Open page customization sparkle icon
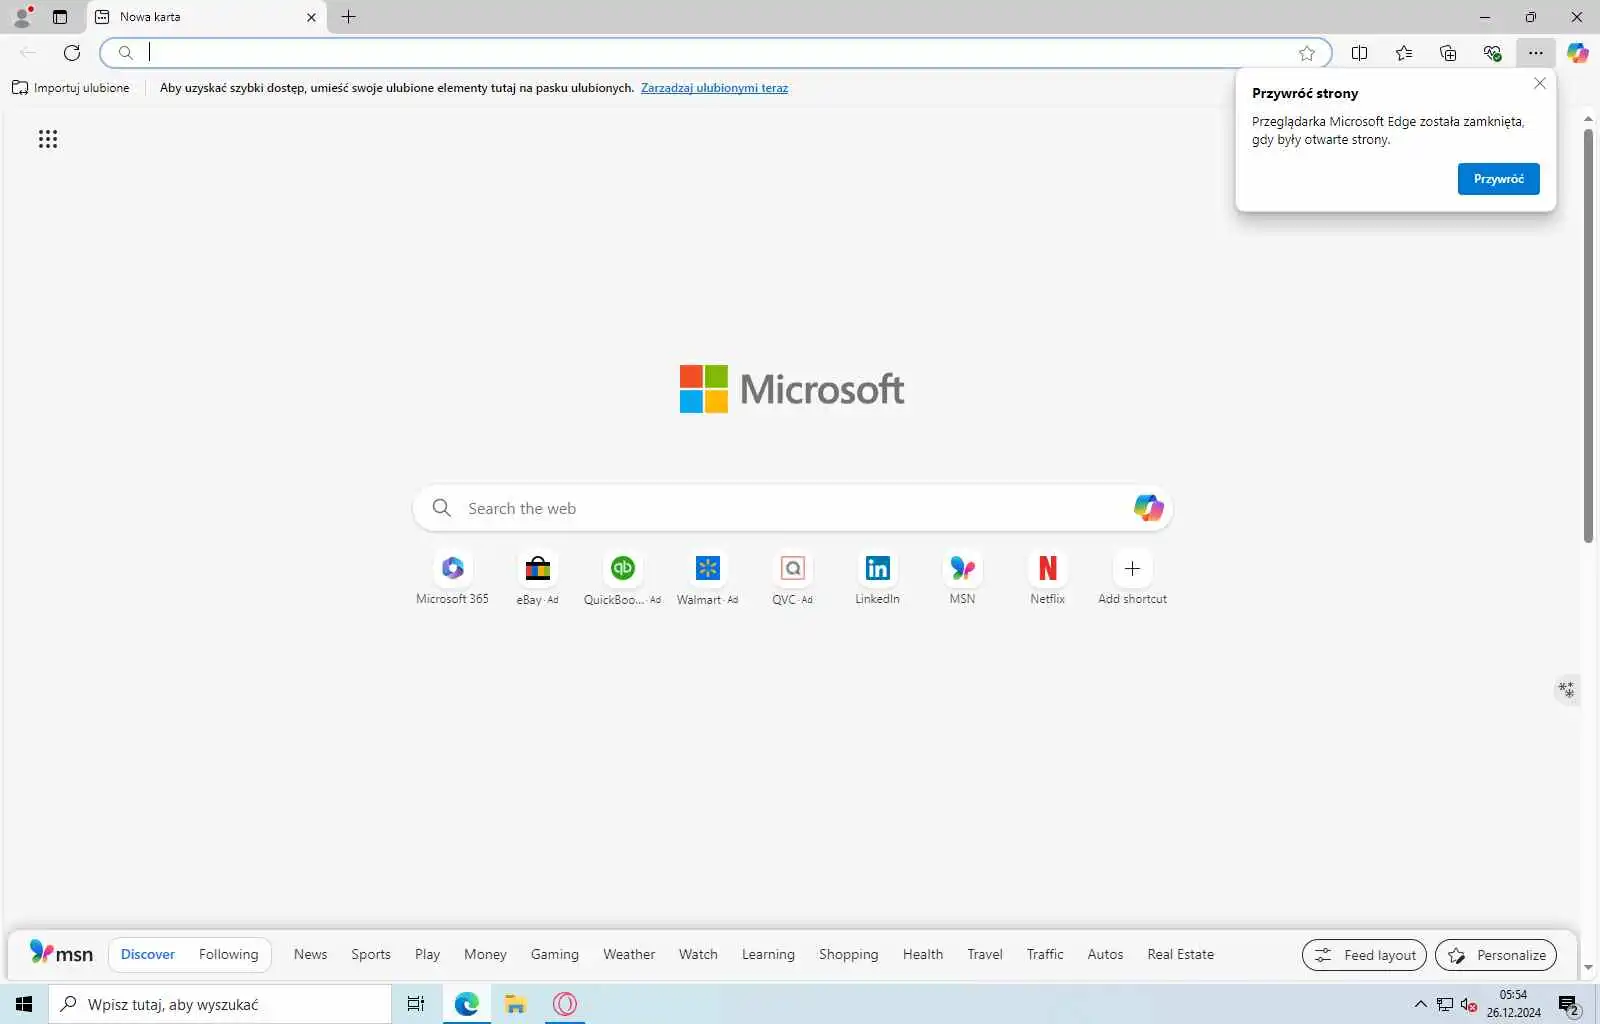 tap(1566, 689)
